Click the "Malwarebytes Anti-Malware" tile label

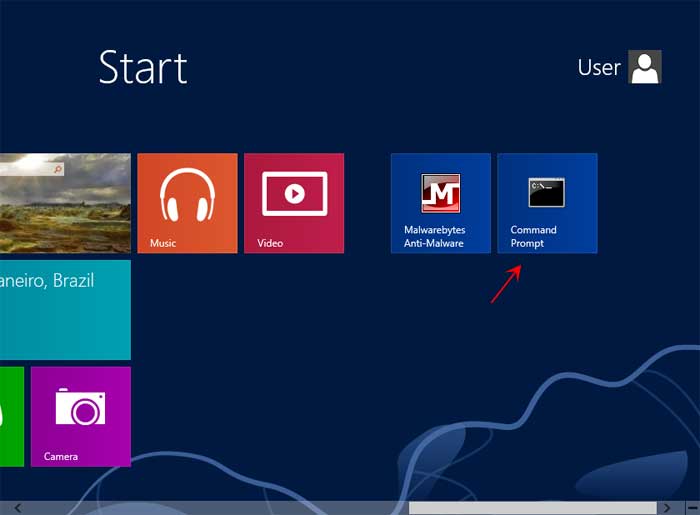(434, 236)
